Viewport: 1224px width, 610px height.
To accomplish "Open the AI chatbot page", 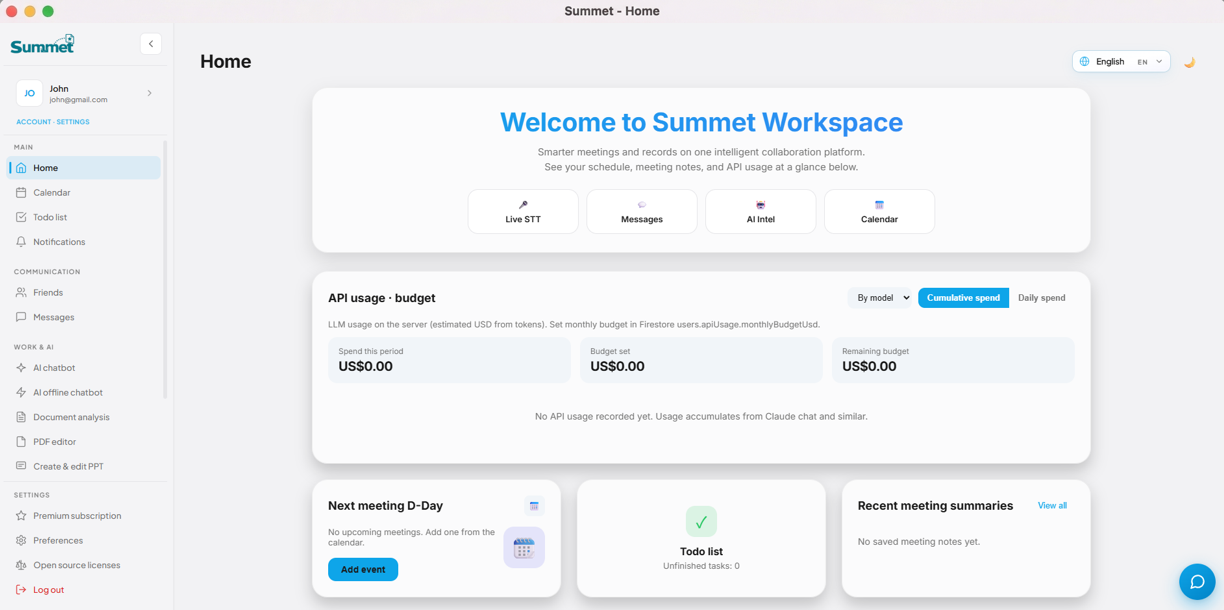I will coord(84,368).
